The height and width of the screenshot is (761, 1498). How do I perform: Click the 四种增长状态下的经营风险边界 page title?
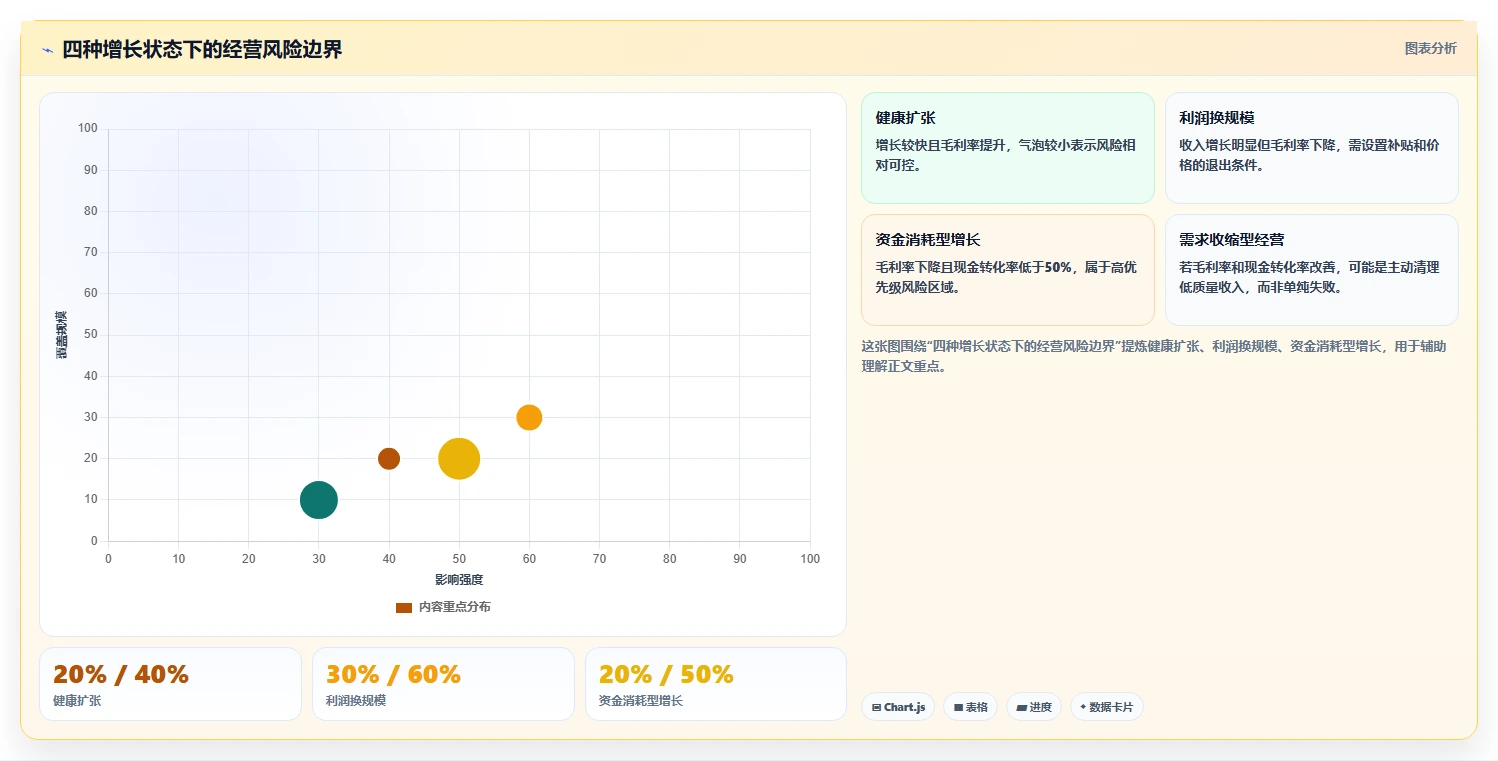tap(202, 50)
